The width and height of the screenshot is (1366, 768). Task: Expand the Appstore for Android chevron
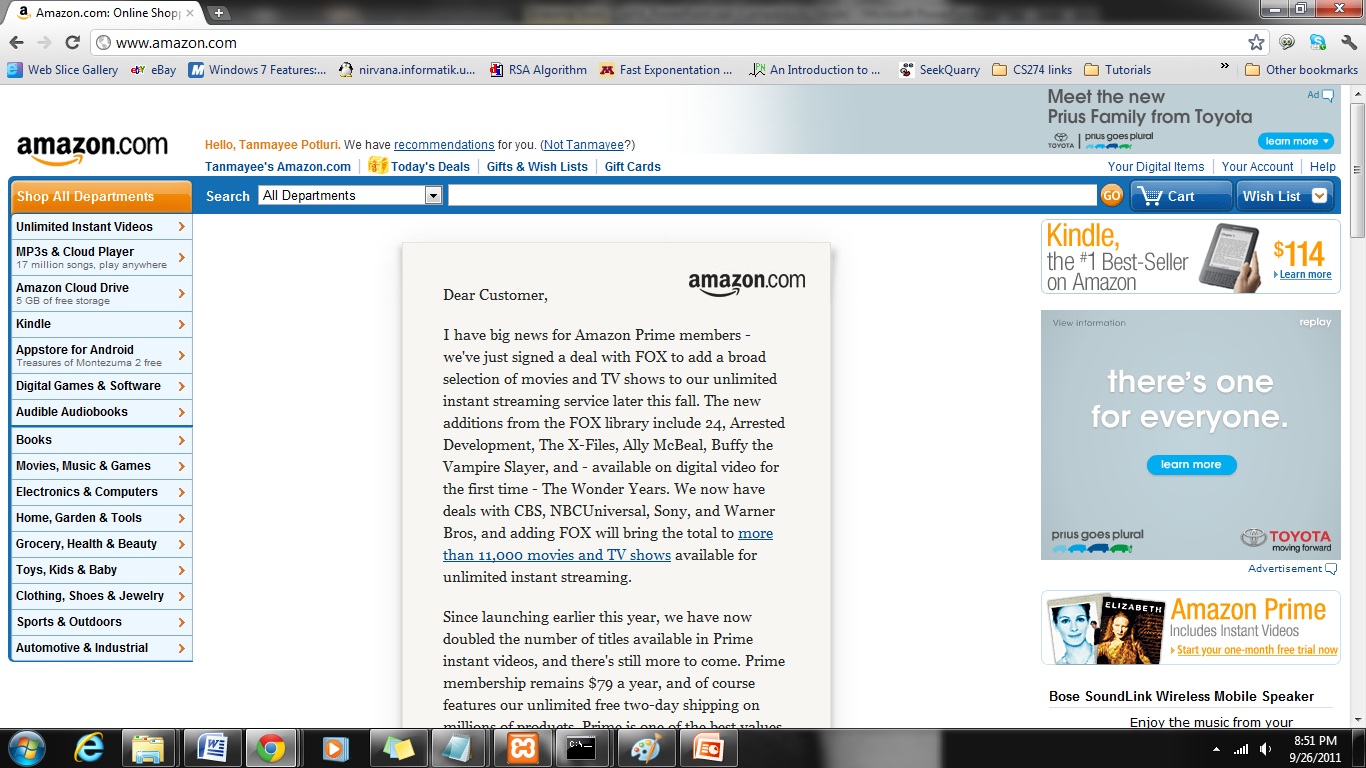pos(181,356)
